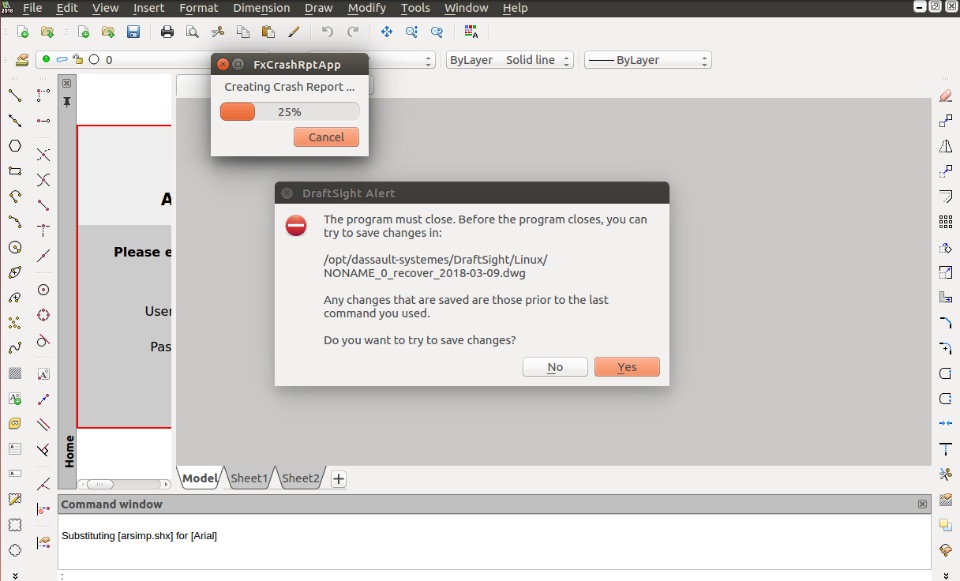Select the Ellipse draw tool
The height and width of the screenshot is (581, 960).
[x=15, y=272]
